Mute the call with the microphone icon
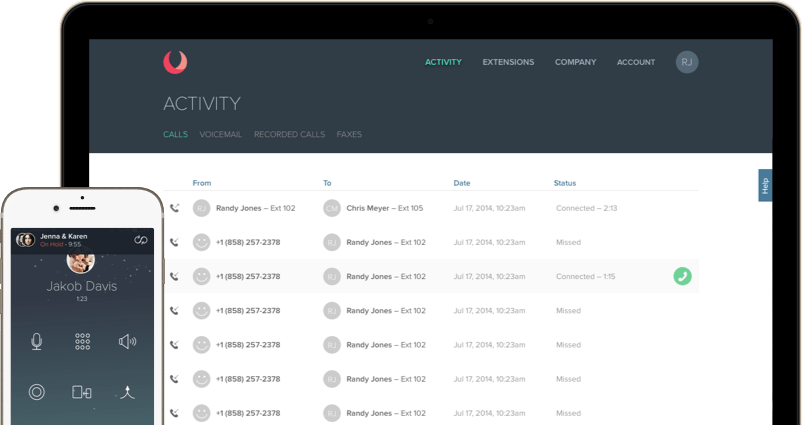This screenshot has width=802, height=425. (x=37, y=342)
